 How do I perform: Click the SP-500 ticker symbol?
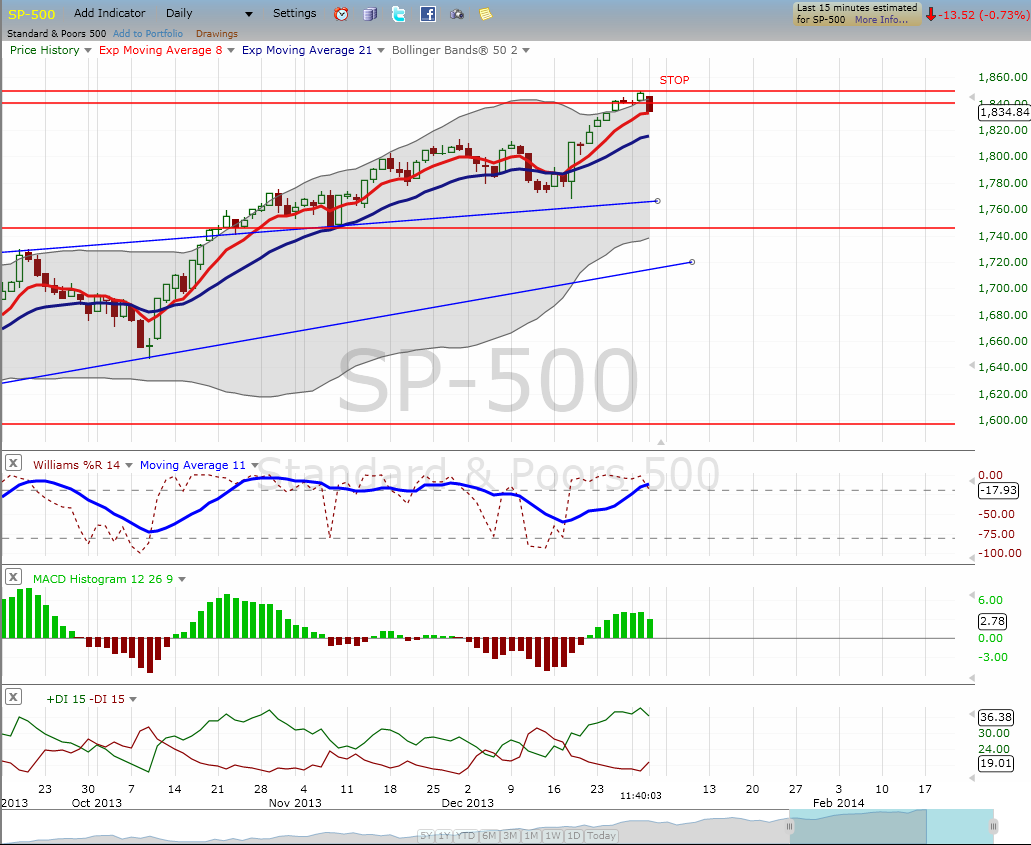[32, 14]
